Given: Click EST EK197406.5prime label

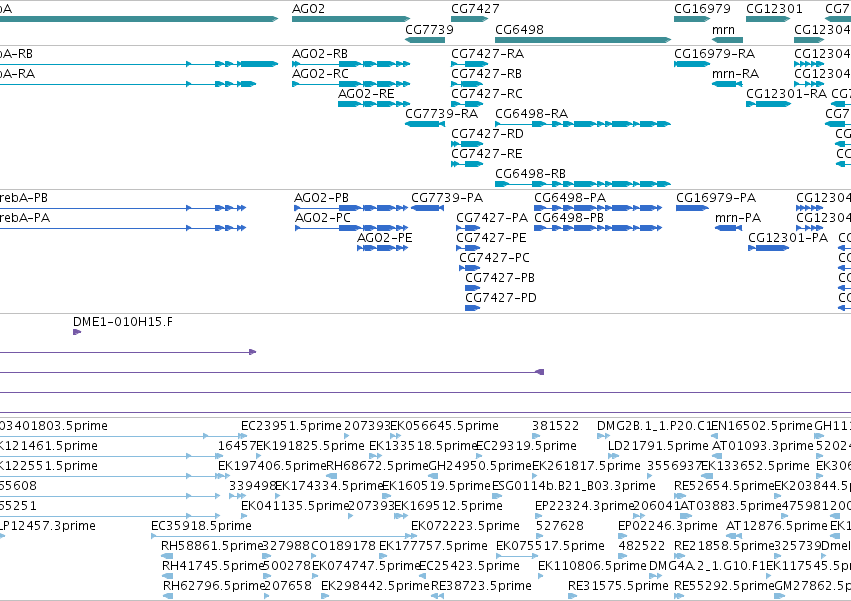Looking at the screenshot, I should pyautogui.click(x=272, y=466).
